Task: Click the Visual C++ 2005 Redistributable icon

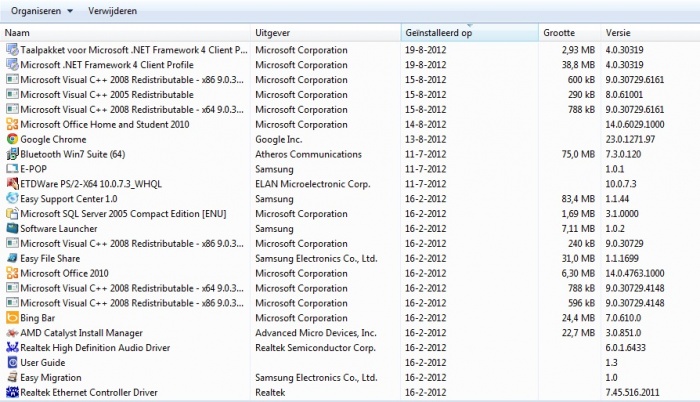Action: [12, 94]
